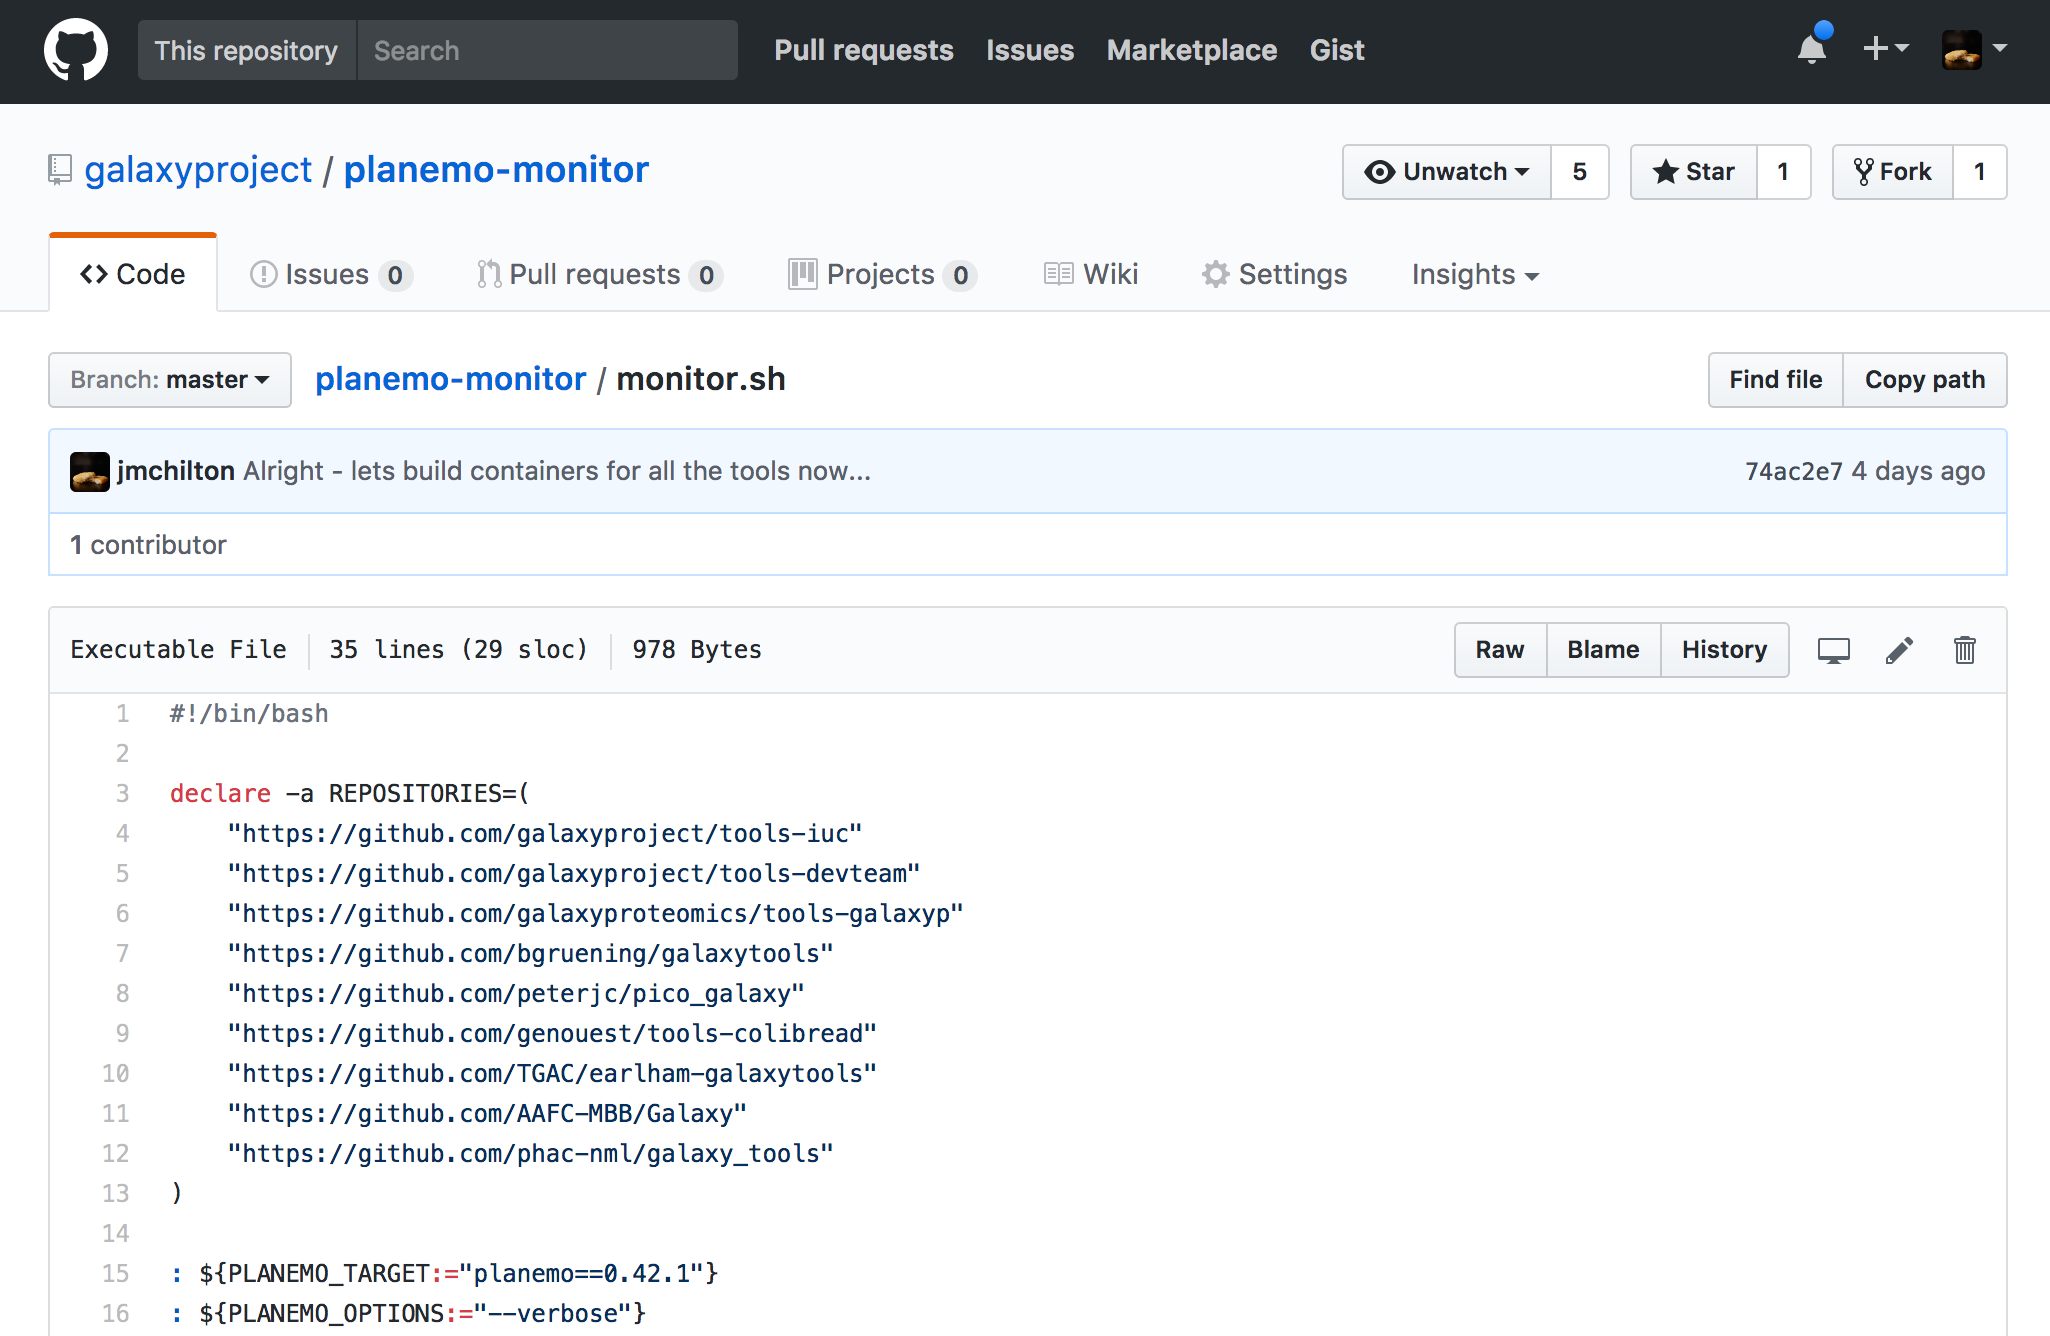Click the Copy path button
The image size is (2050, 1336).
[1925, 380]
